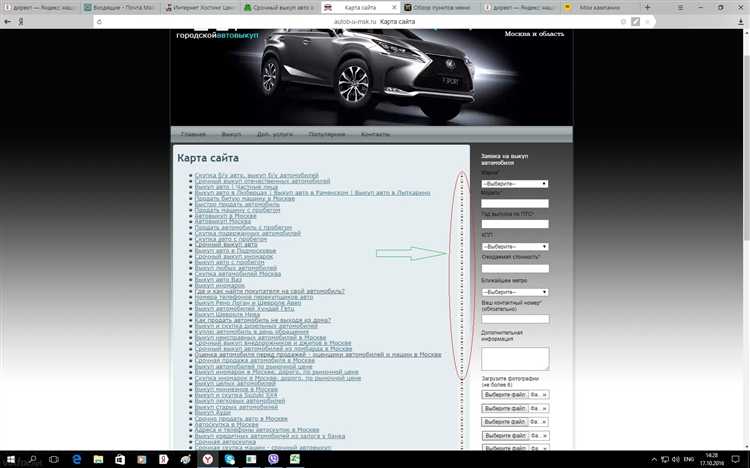Open the КПП dropdown list
Screen dimensions: 750x468
click(515, 246)
